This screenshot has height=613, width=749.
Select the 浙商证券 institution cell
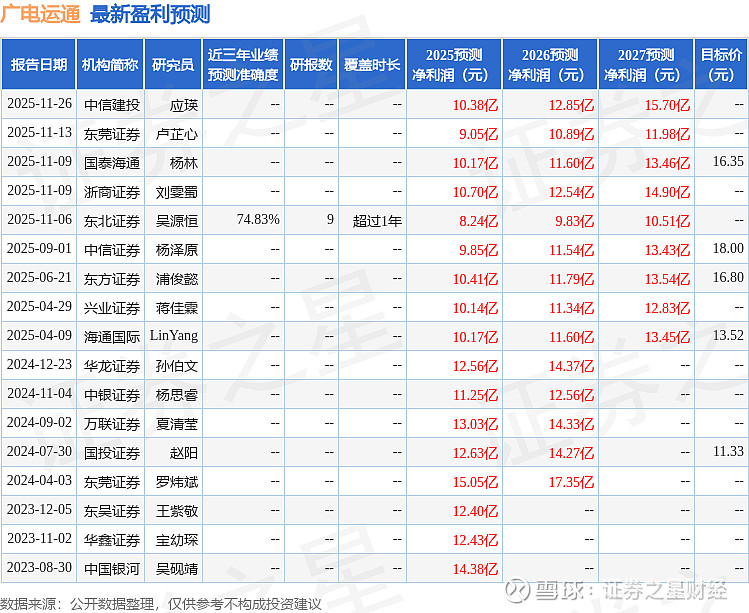pyautogui.click(x=112, y=192)
